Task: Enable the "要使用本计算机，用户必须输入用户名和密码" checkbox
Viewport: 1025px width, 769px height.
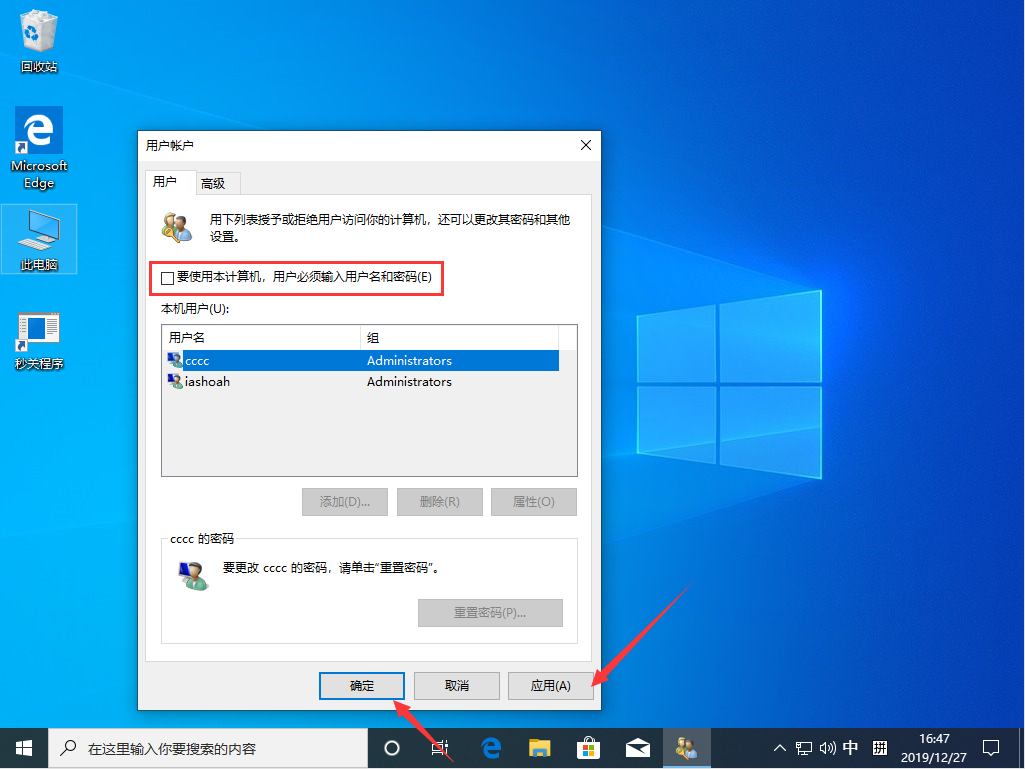Action: (x=167, y=278)
